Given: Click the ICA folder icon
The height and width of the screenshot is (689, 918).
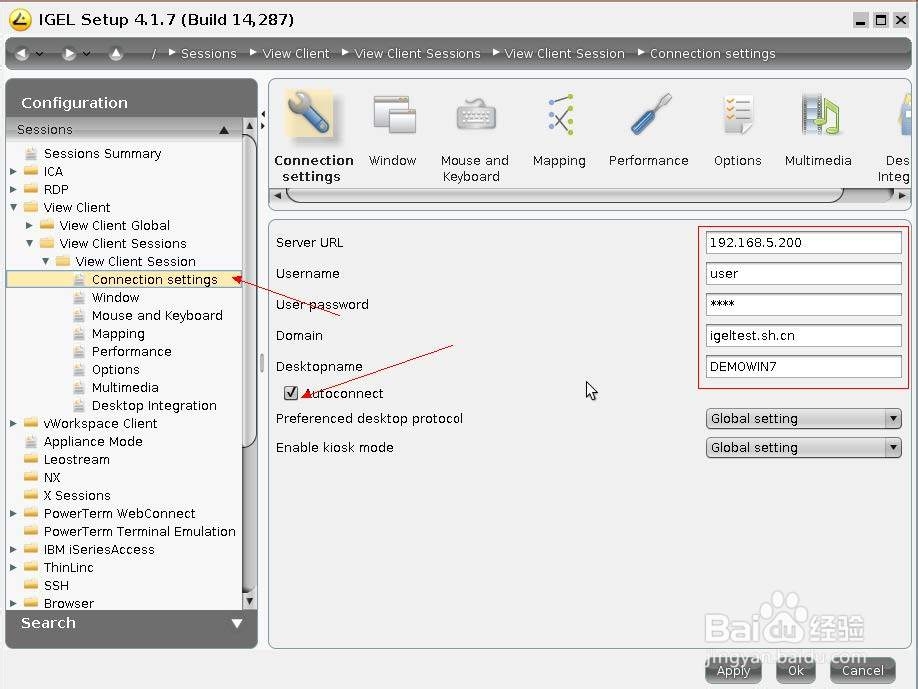Looking at the screenshot, I should coord(31,171).
